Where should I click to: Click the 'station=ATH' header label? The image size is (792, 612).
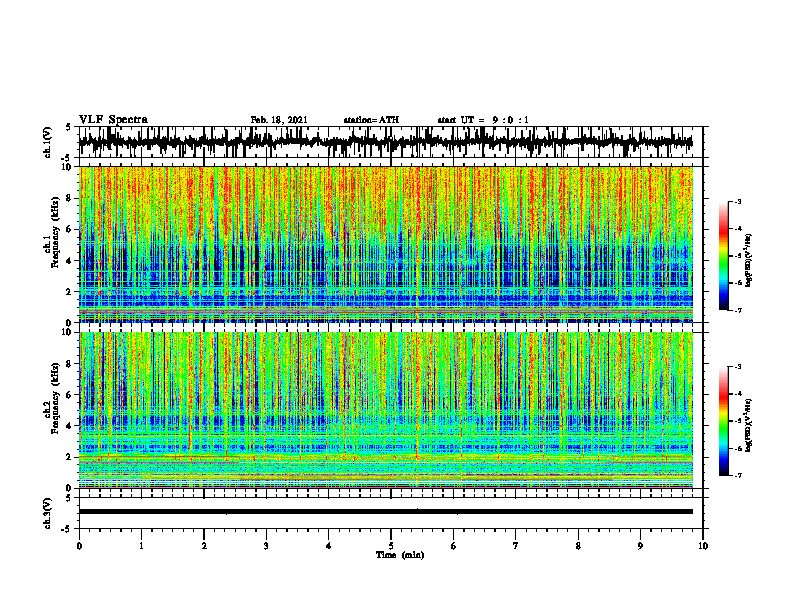click(371, 120)
